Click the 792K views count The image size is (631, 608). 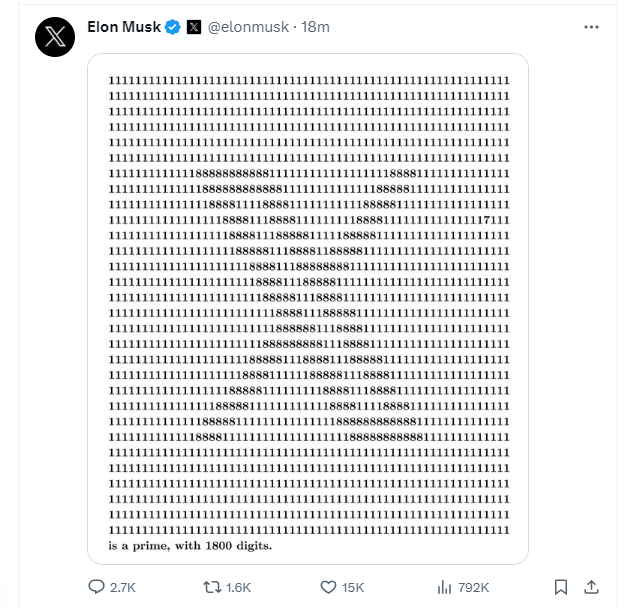pyautogui.click(x=474, y=588)
